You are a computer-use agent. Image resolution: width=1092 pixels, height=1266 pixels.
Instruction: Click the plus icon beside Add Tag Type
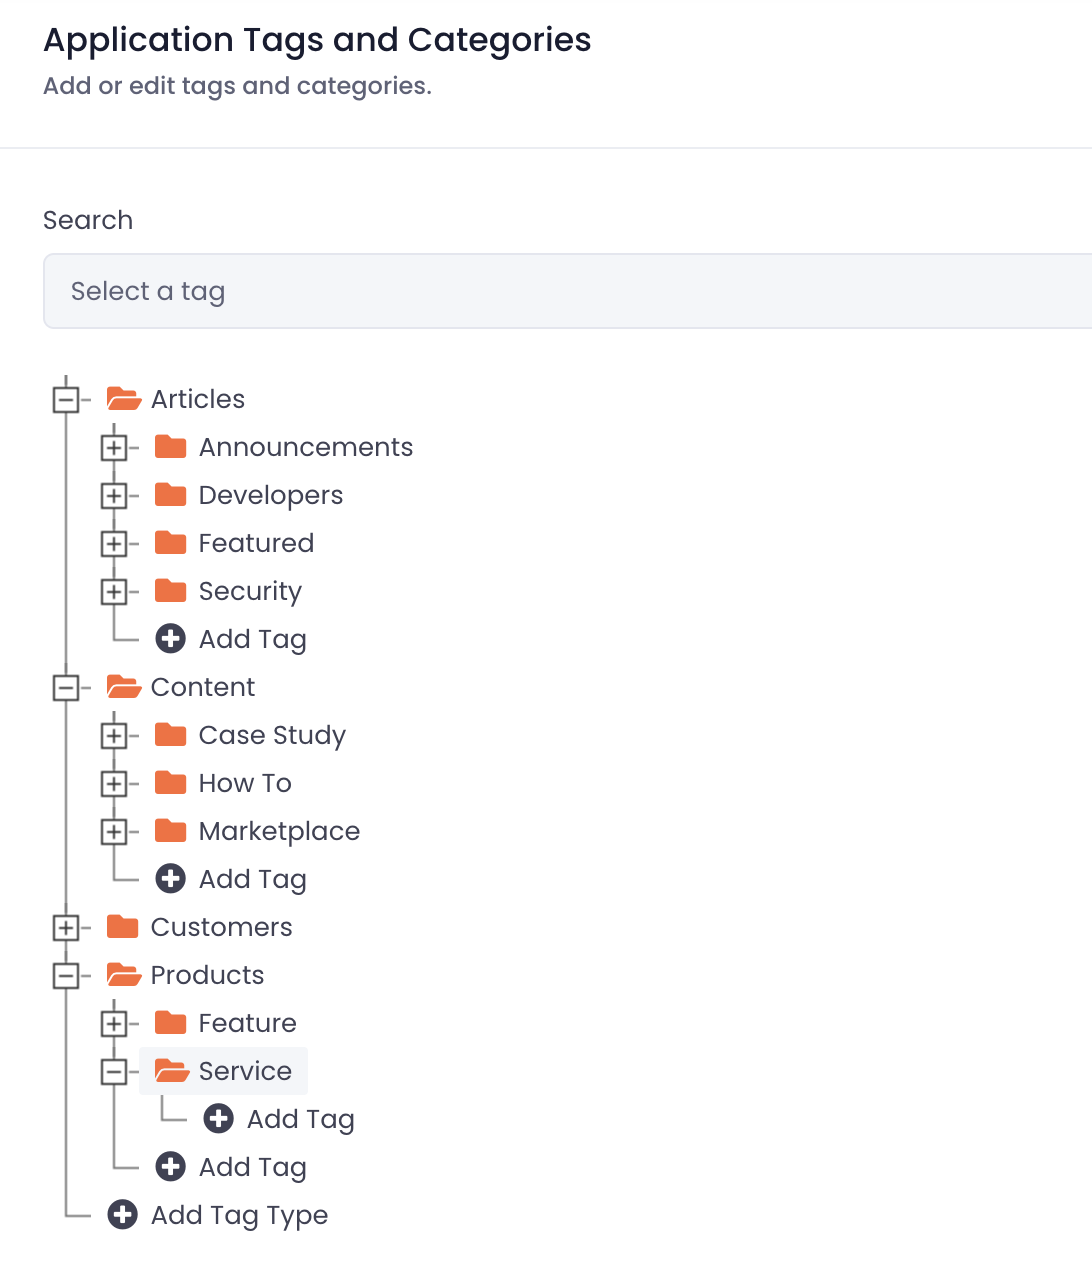click(123, 1214)
